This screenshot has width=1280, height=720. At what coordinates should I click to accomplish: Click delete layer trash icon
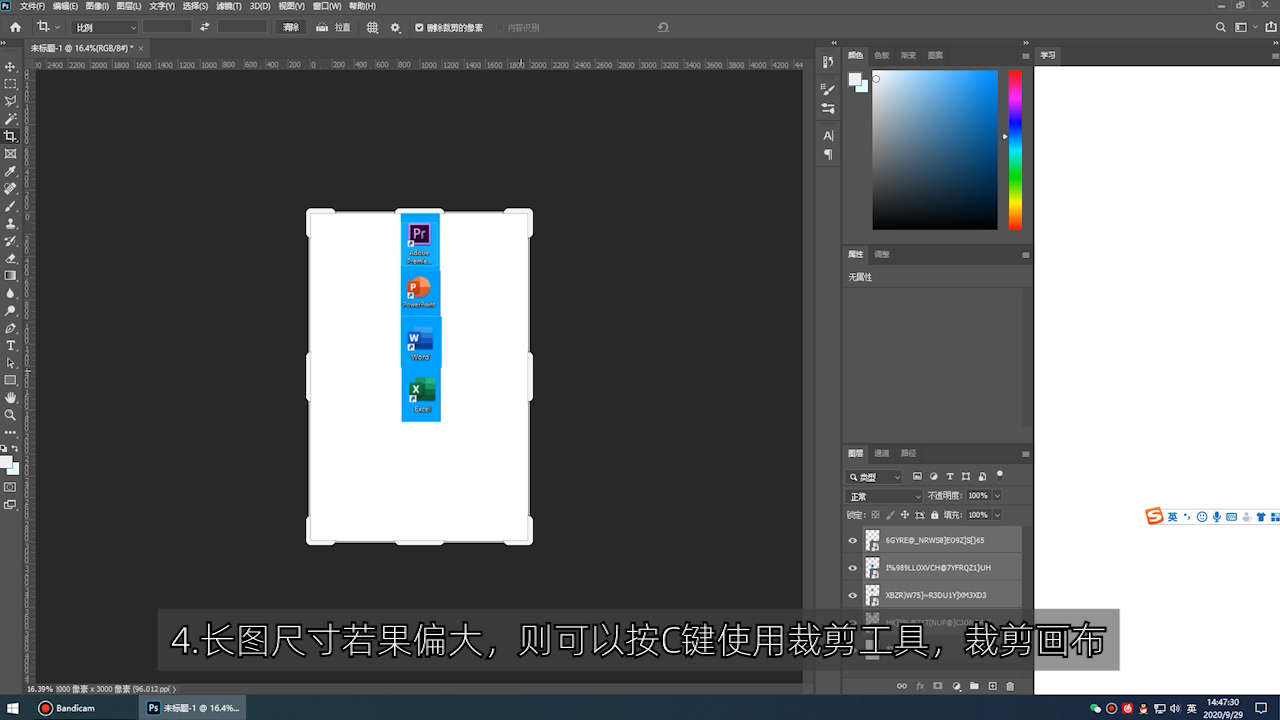[x=1010, y=686]
